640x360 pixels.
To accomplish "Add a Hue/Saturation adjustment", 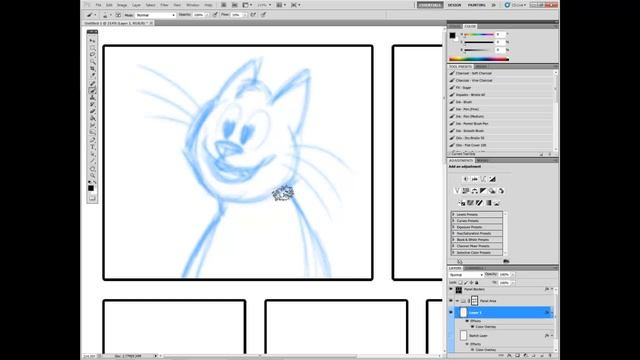I will (466, 191).
